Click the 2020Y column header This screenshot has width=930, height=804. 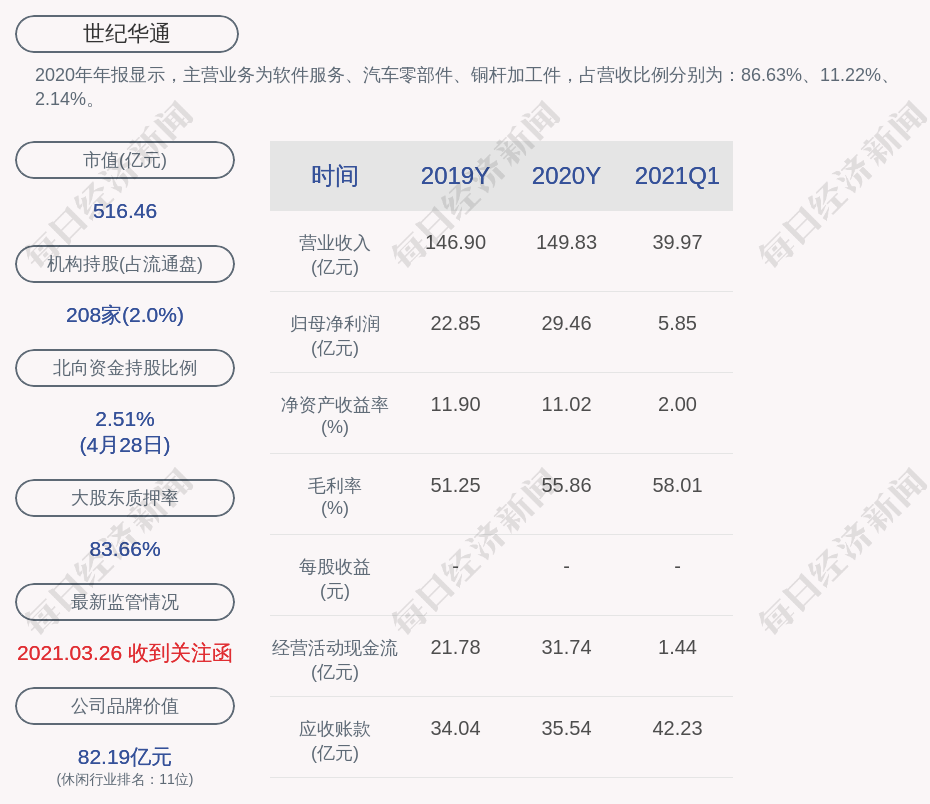click(566, 176)
